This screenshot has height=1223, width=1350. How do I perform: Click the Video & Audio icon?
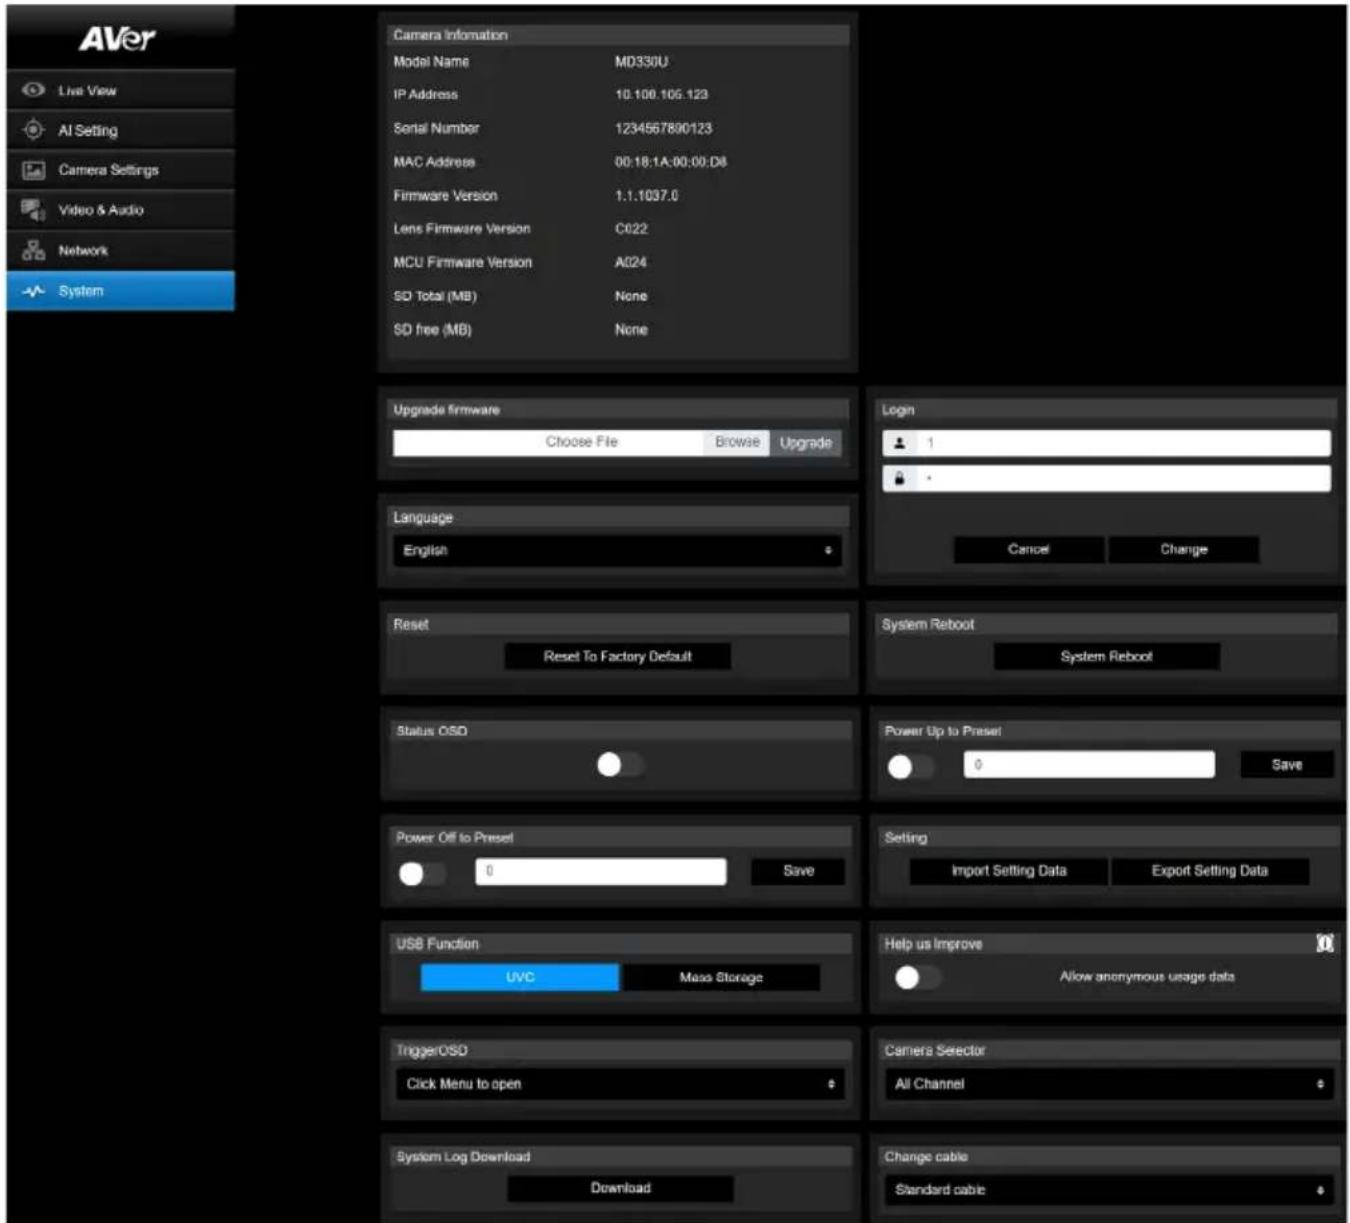34,210
